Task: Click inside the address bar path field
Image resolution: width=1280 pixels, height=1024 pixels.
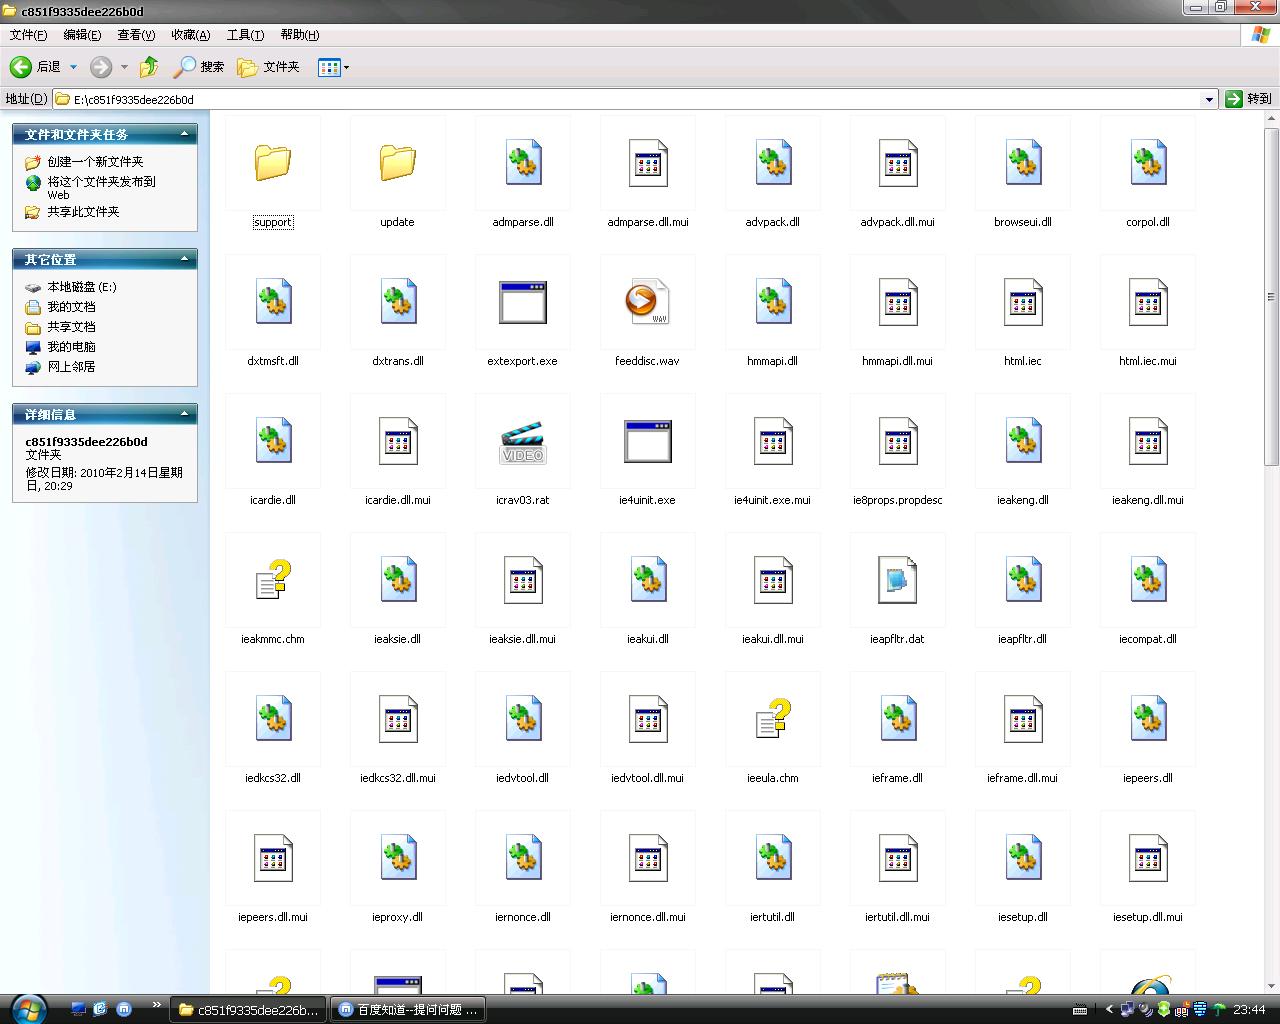Action: tap(635, 99)
